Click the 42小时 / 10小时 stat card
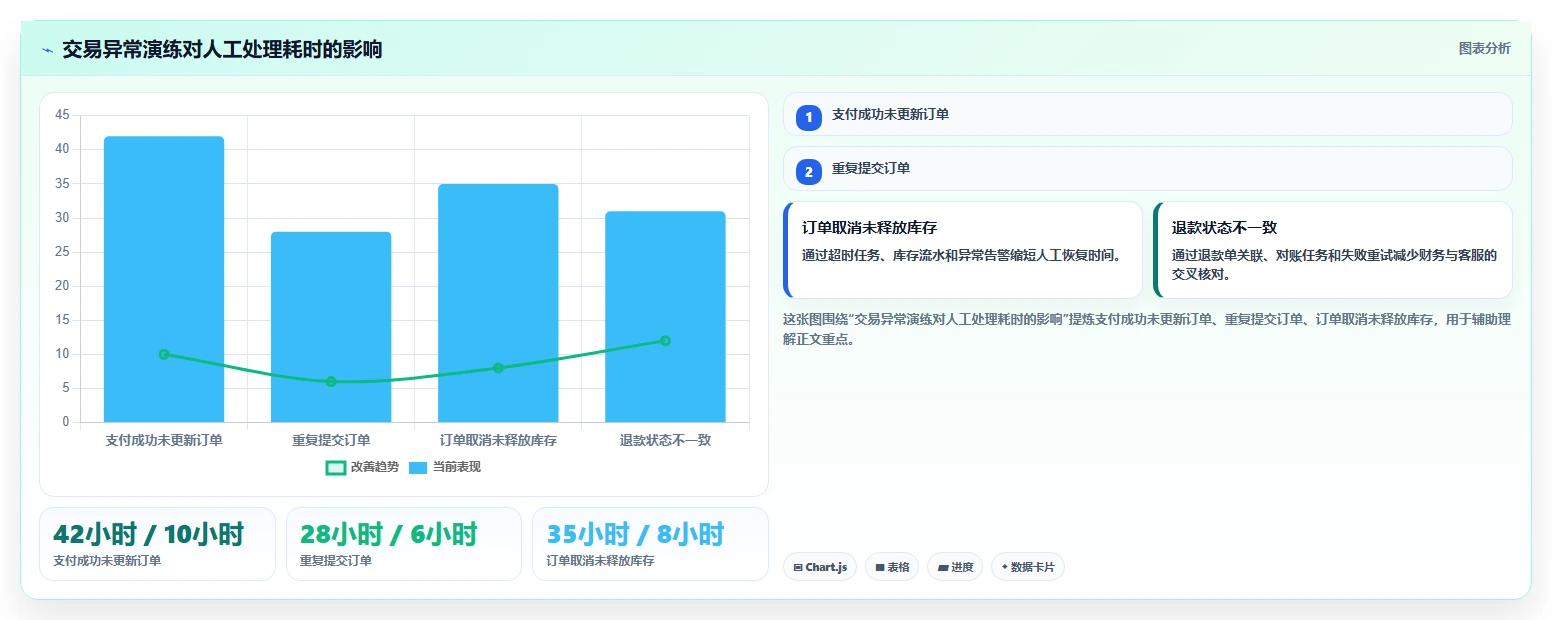1552x620 pixels. [x=157, y=544]
